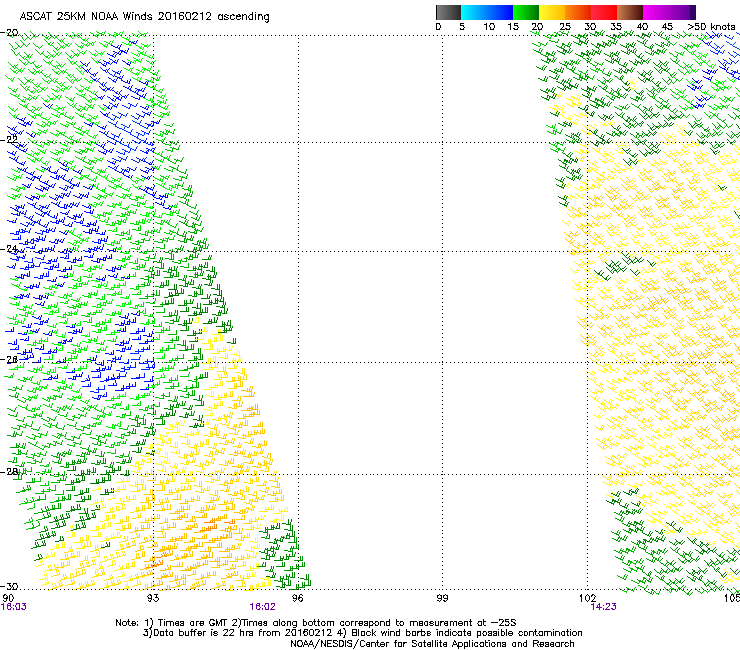Click the '-24' latitude axis label
Screen dimensions: 740x650
point(9,248)
